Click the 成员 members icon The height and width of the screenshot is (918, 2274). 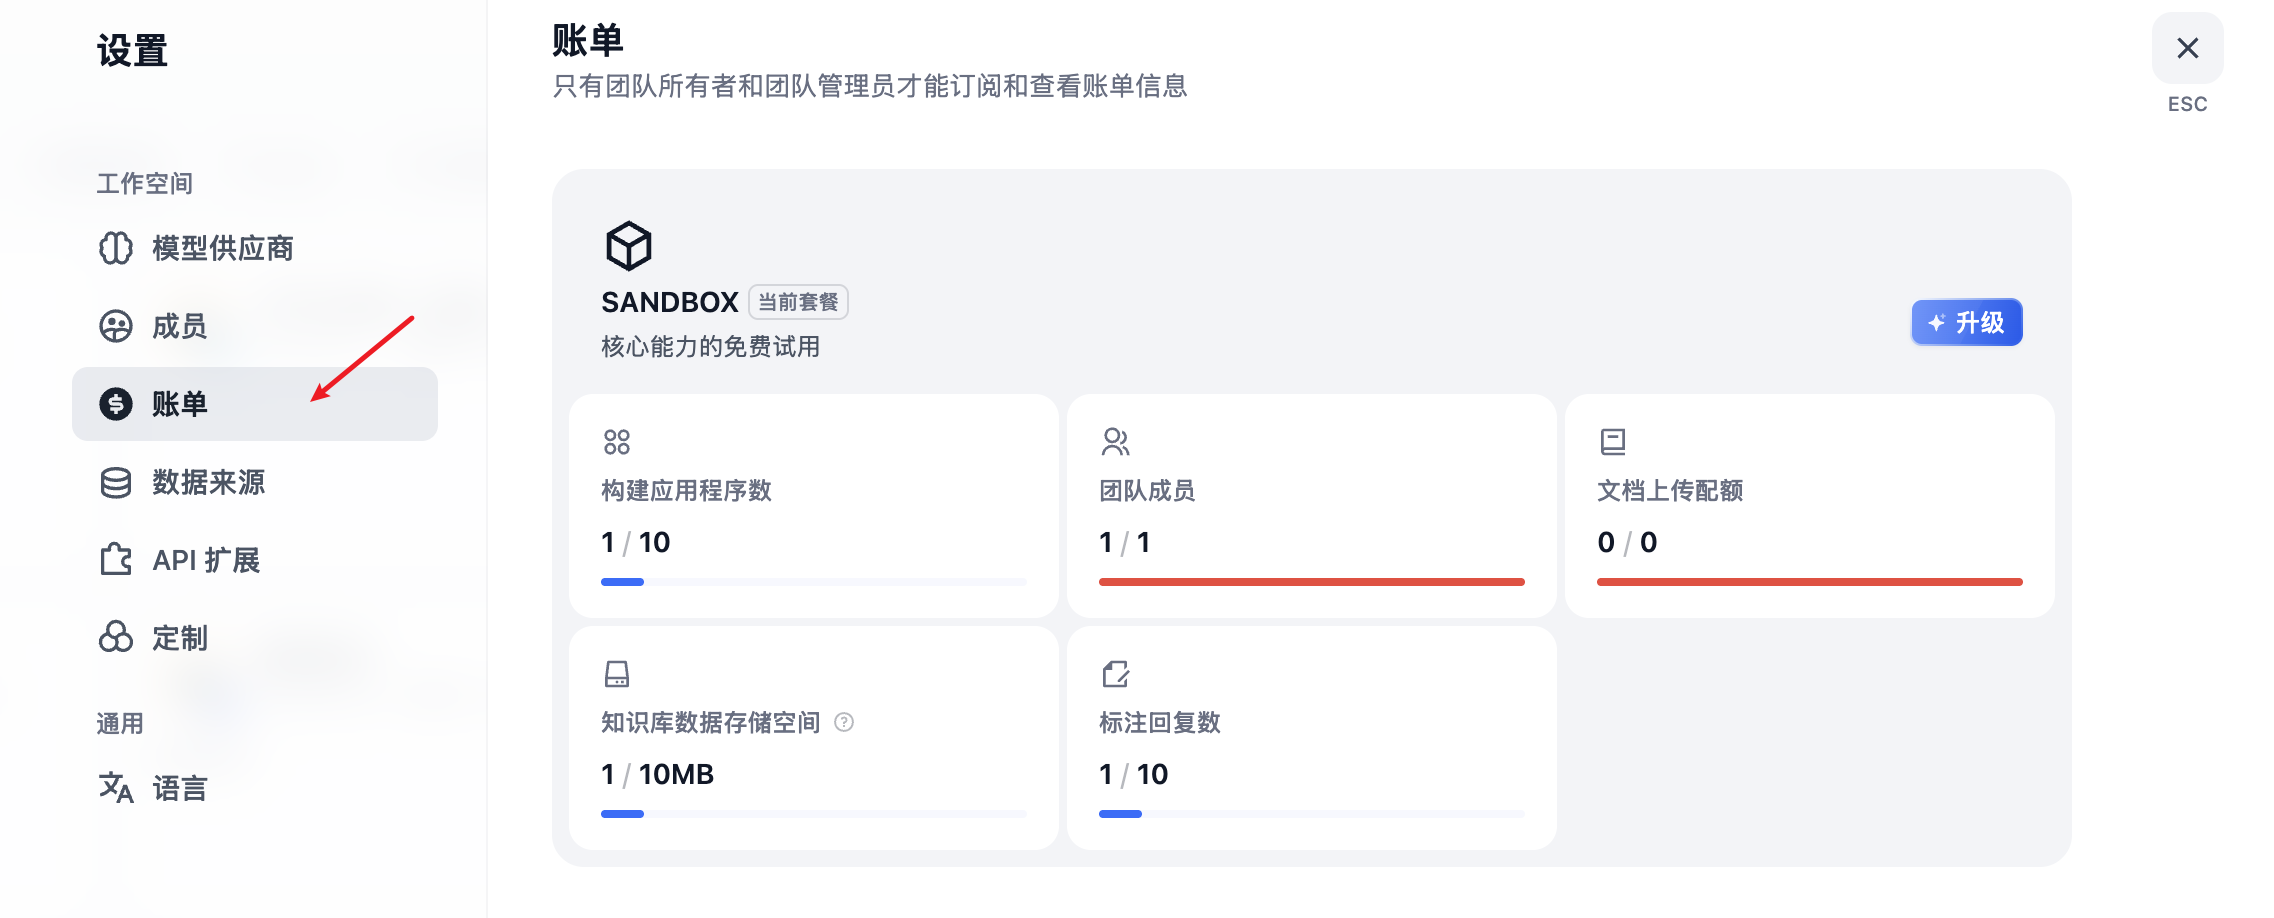(116, 326)
